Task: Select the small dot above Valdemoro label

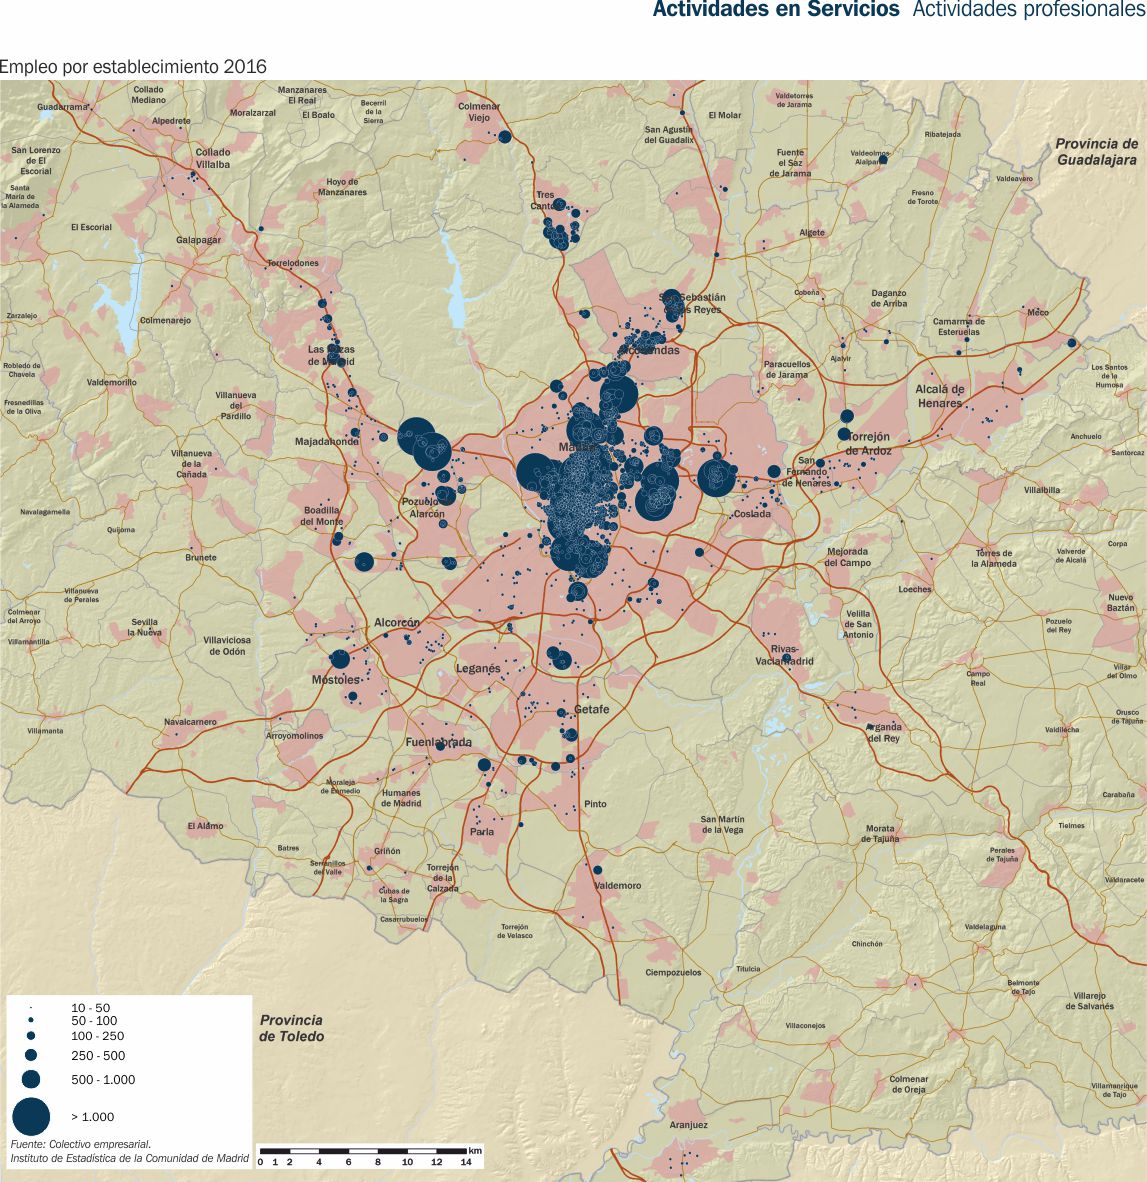Action: point(598,870)
